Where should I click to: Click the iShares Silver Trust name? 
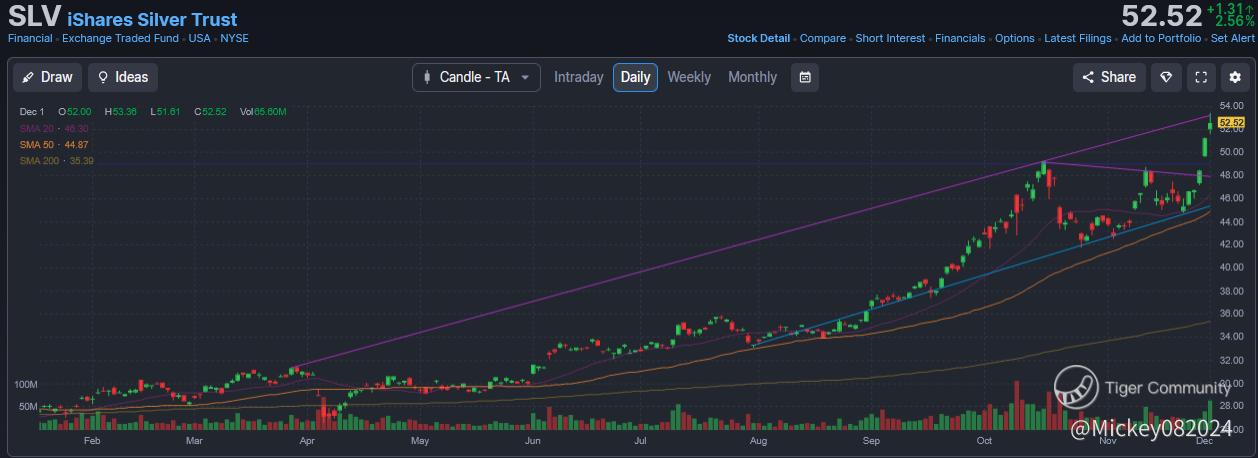[x=152, y=19]
